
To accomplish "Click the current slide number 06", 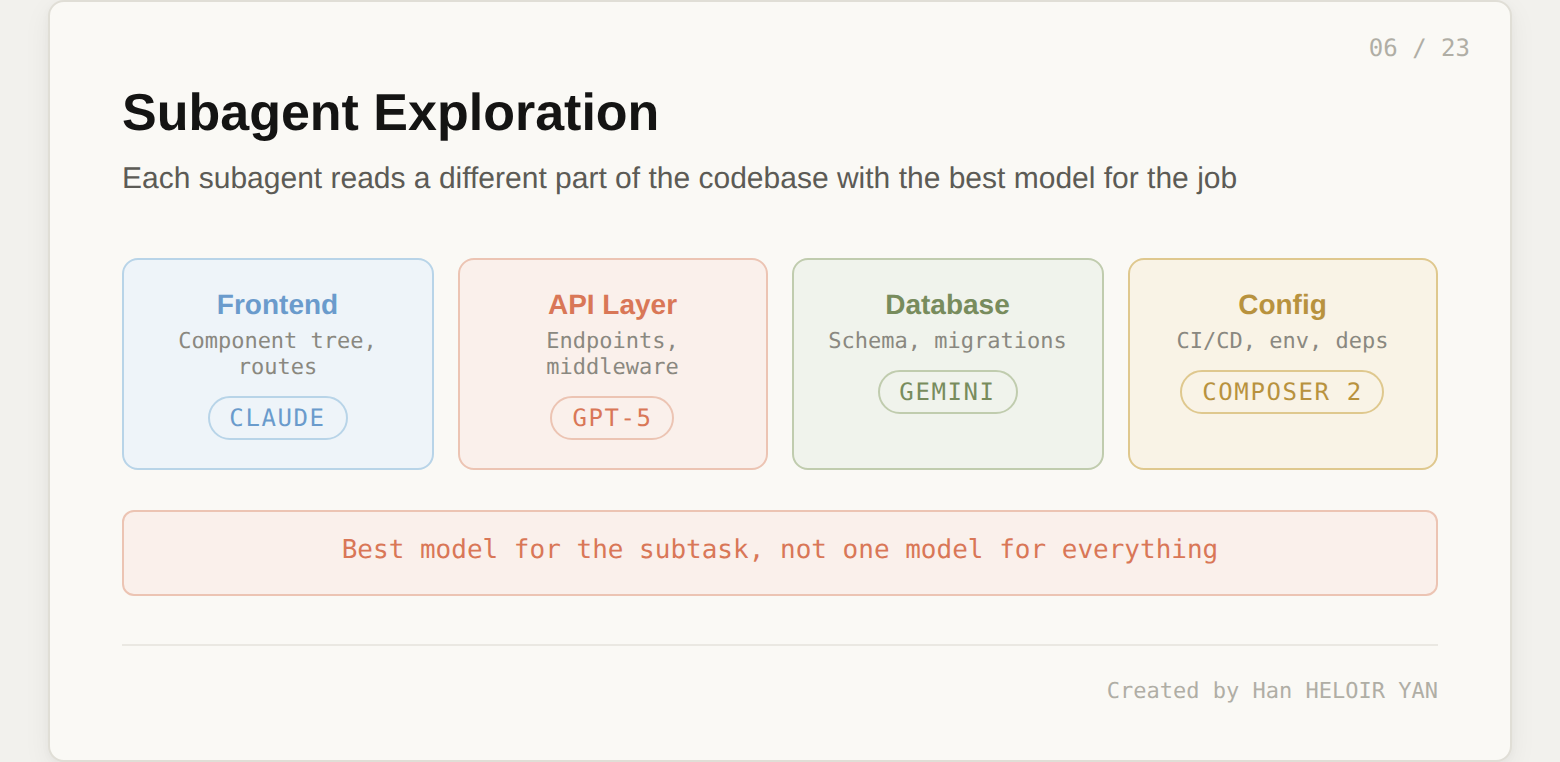I will 1383,48.
